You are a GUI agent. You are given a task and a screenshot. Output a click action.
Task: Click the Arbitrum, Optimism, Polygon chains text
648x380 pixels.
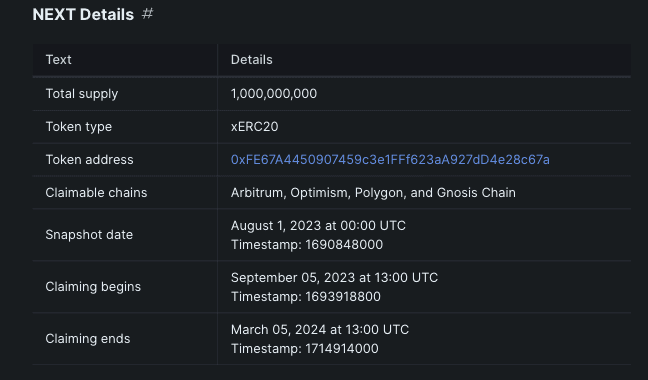click(x=373, y=193)
